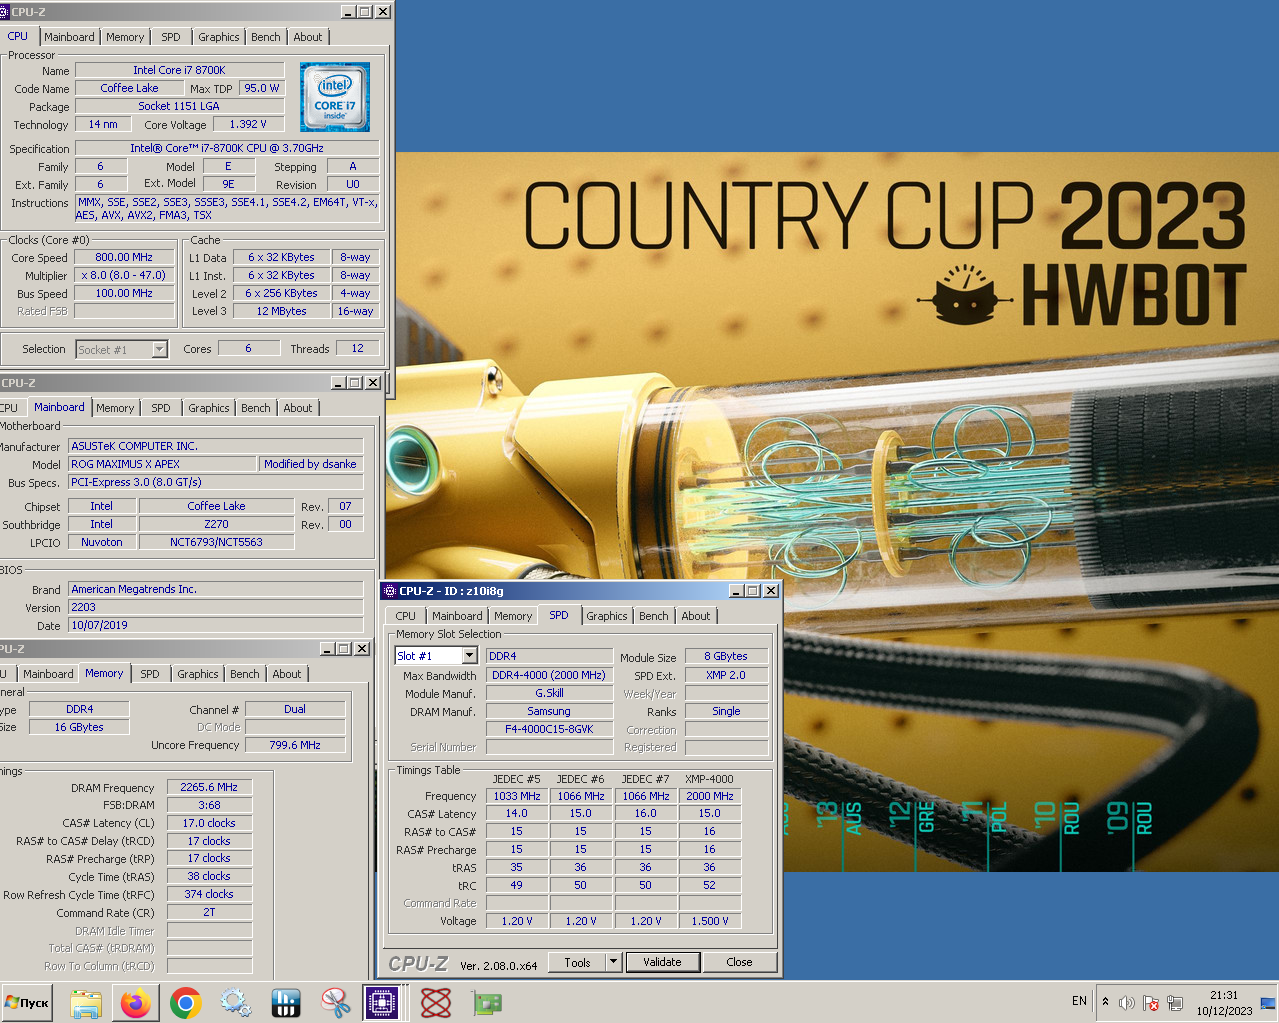The image size is (1279, 1023).
Task: Click the Modified by dsanke field
Action: pos(310,464)
